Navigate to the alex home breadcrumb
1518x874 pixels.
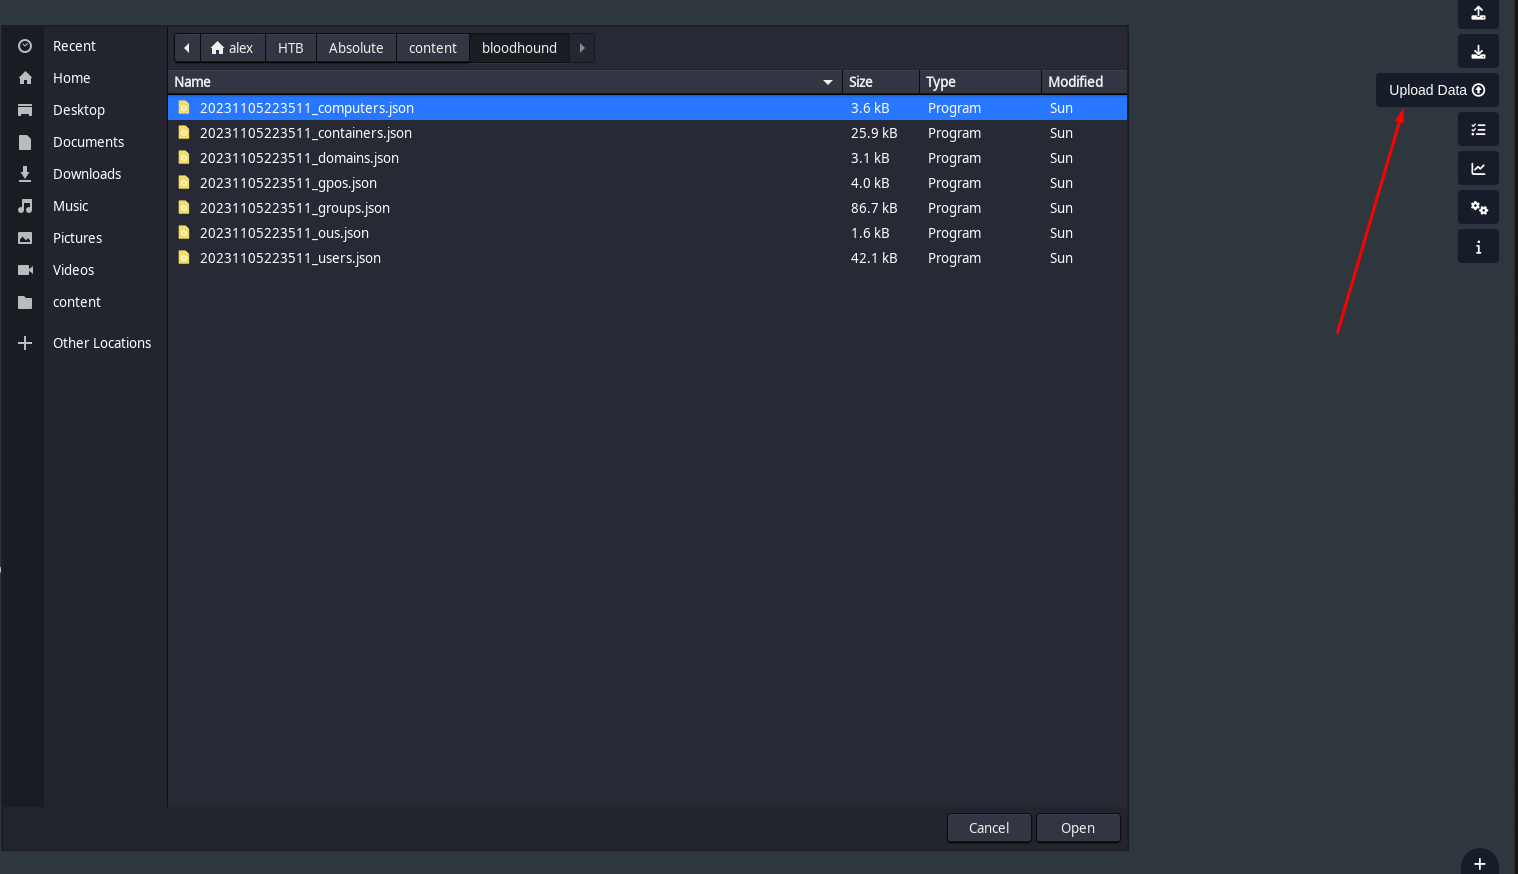(x=232, y=48)
